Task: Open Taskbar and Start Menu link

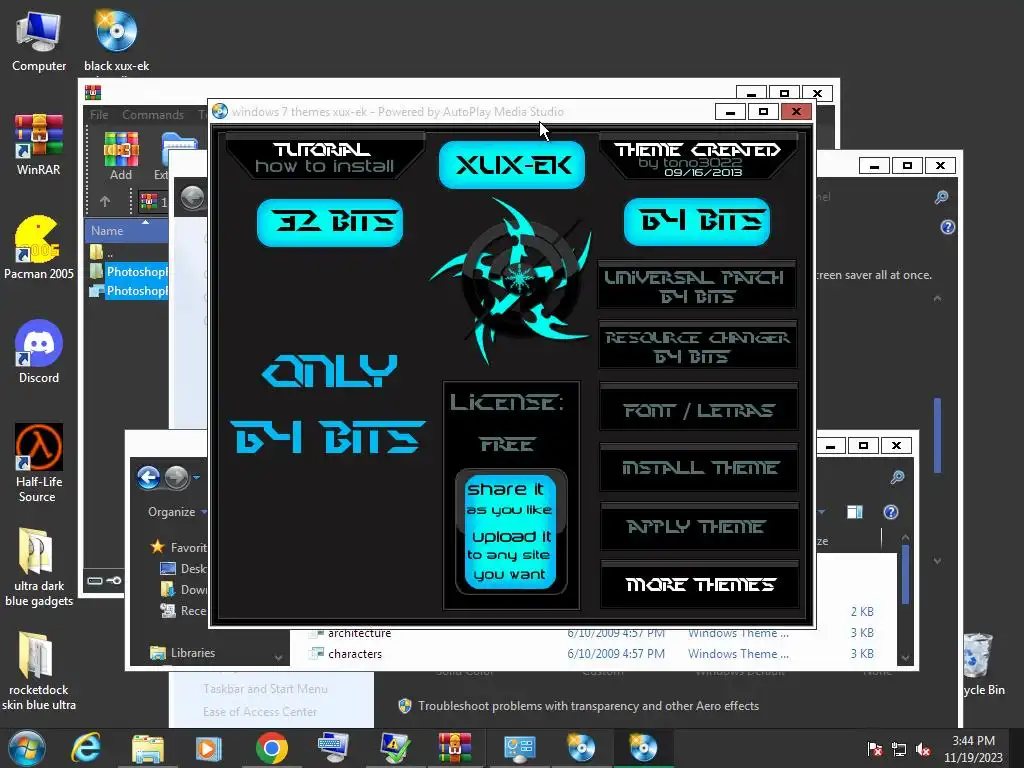Action: (x=265, y=688)
